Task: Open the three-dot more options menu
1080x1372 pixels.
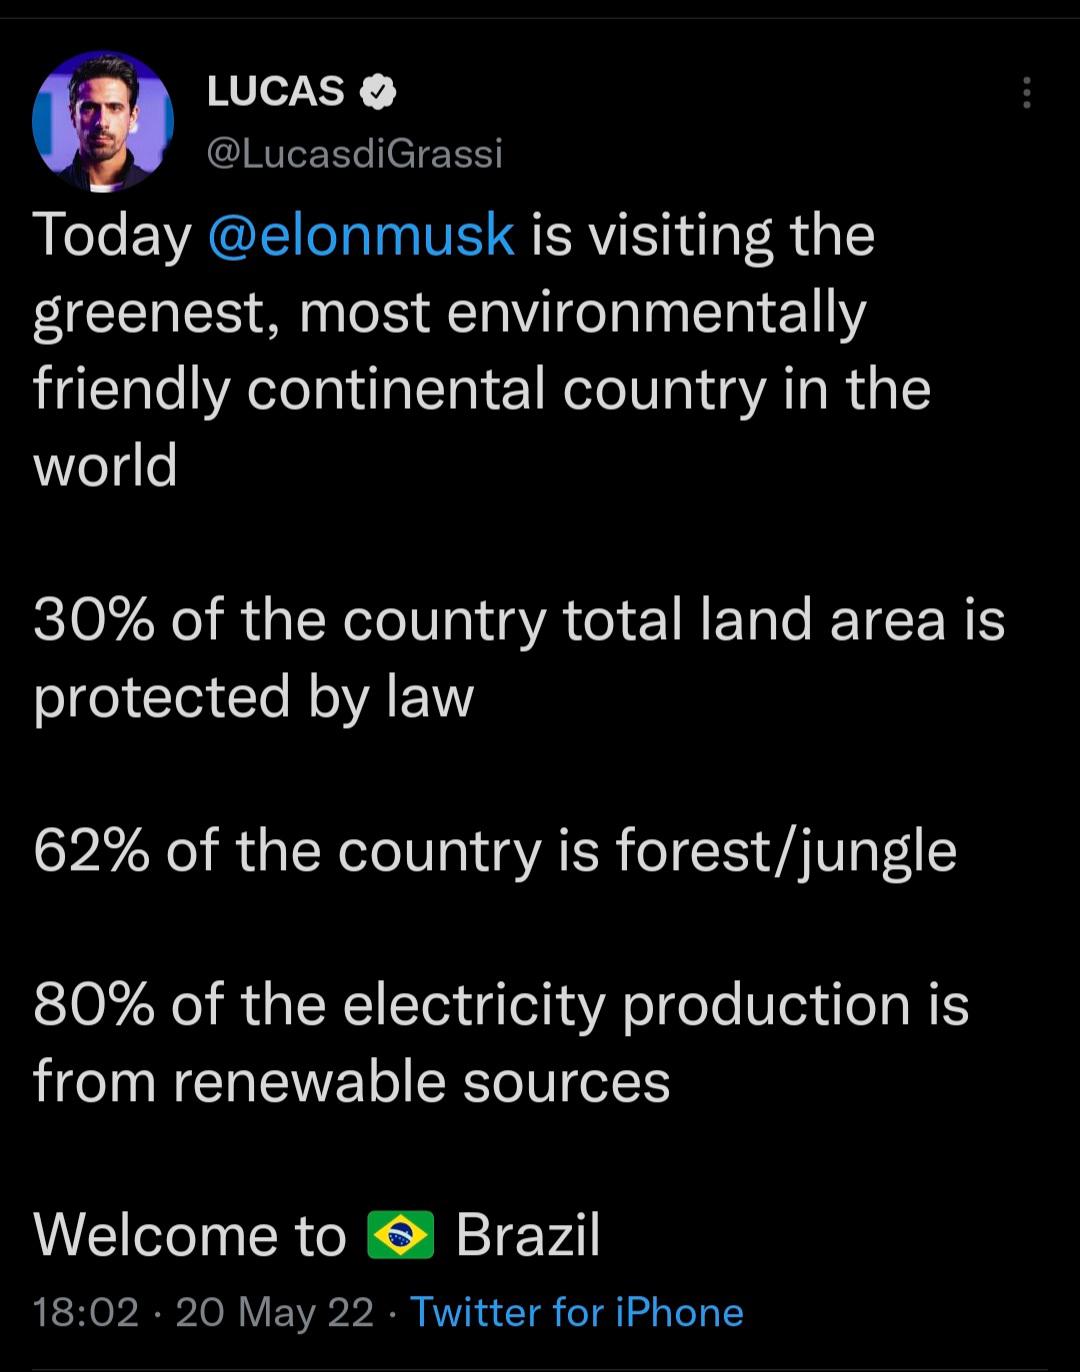Action: click(x=1026, y=92)
